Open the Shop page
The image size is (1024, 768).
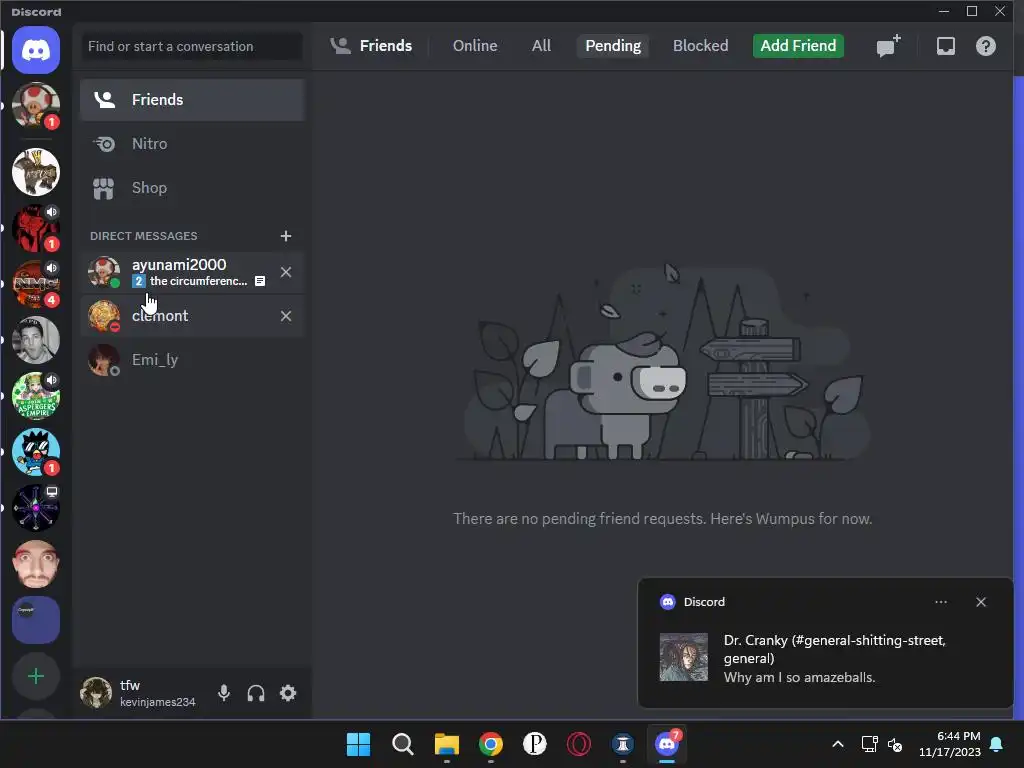tap(192, 188)
